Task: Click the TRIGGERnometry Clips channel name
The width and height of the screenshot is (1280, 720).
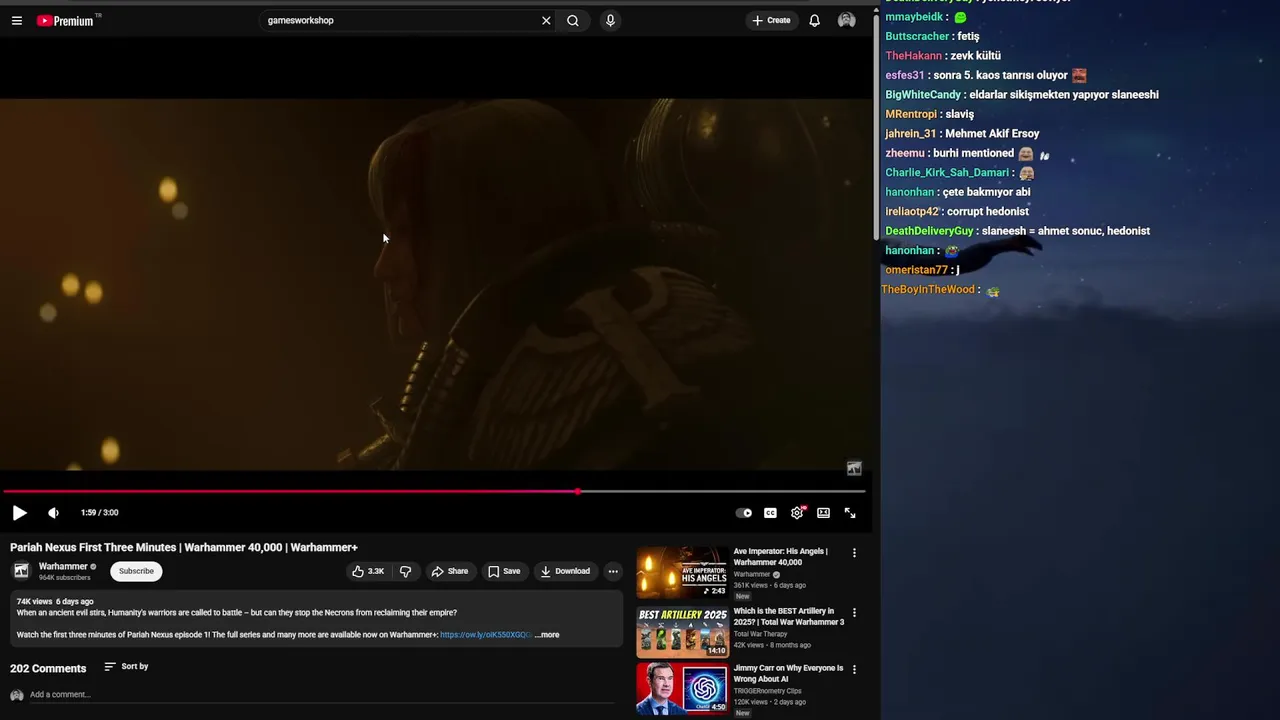Action: point(768,691)
